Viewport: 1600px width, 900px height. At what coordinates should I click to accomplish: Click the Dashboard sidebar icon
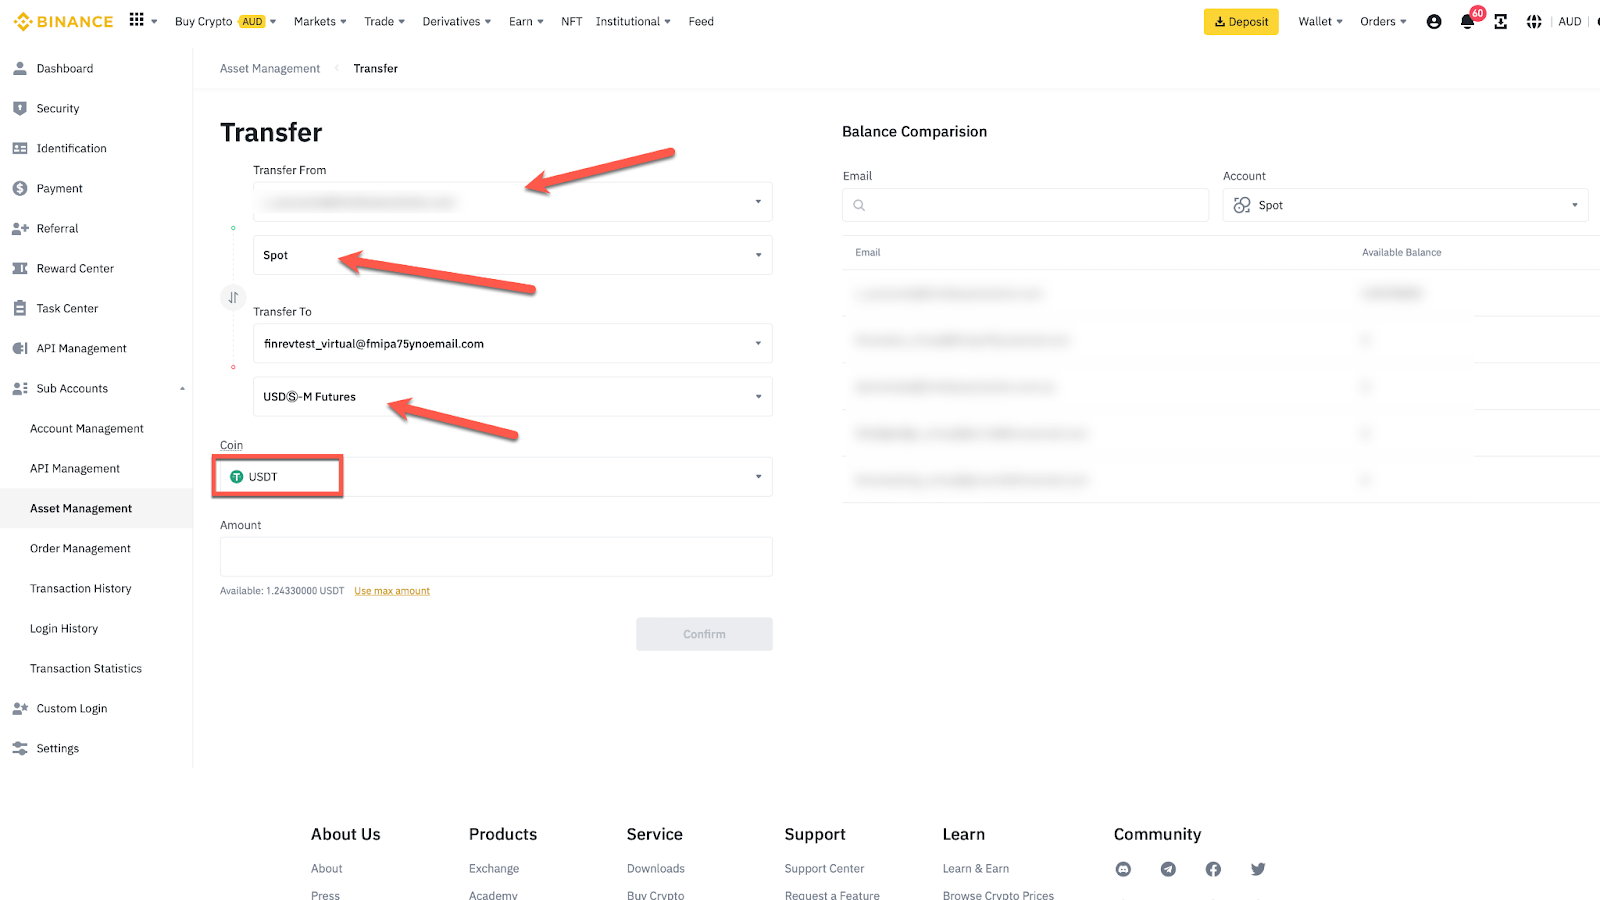[x=20, y=68]
